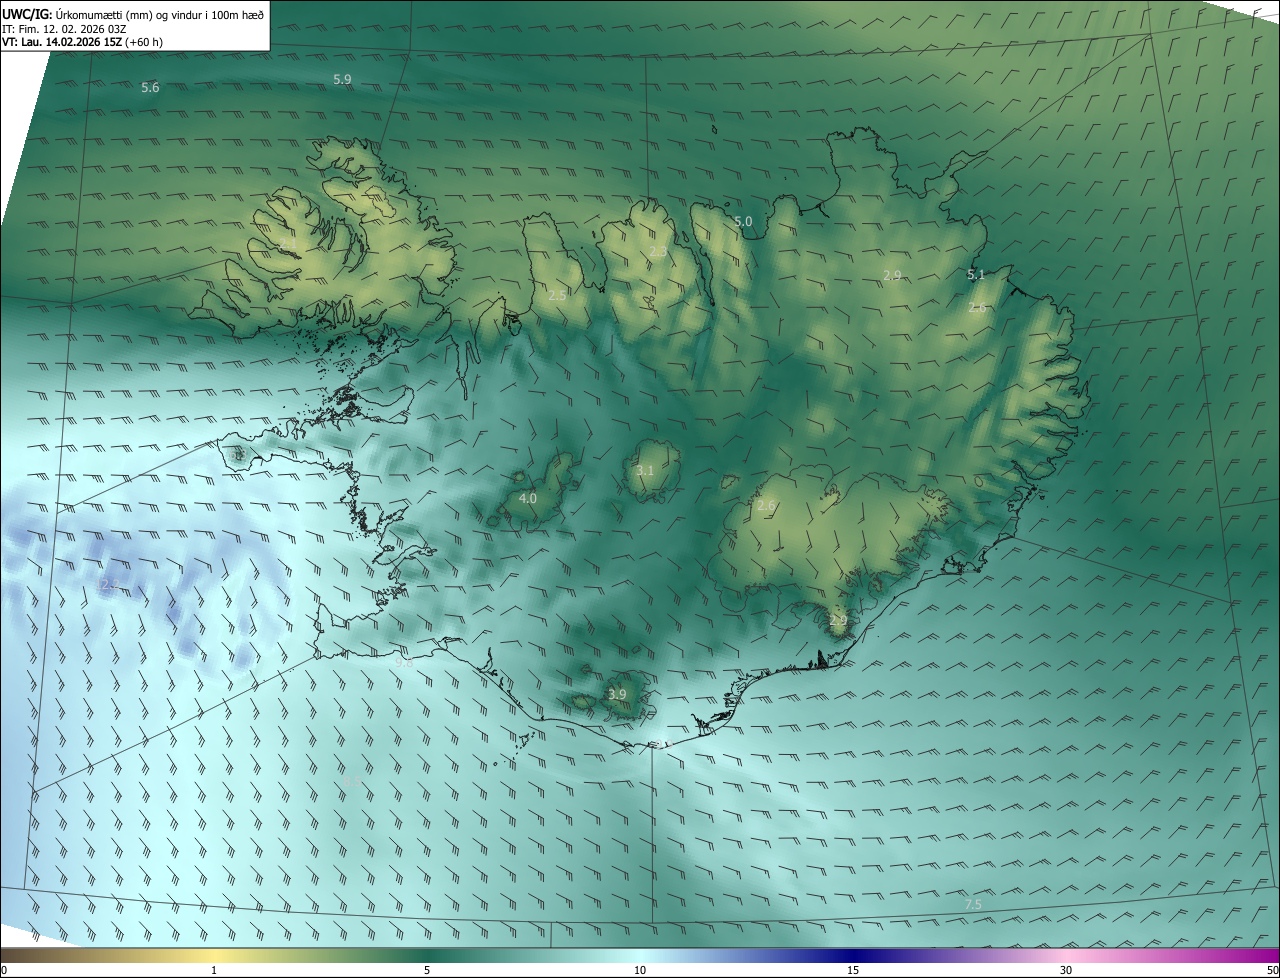The image size is (1280, 978).
Task: Select the 'VT: Lau. 14.02.2026 15Z (+60 h)' line
Action: click(83, 42)
